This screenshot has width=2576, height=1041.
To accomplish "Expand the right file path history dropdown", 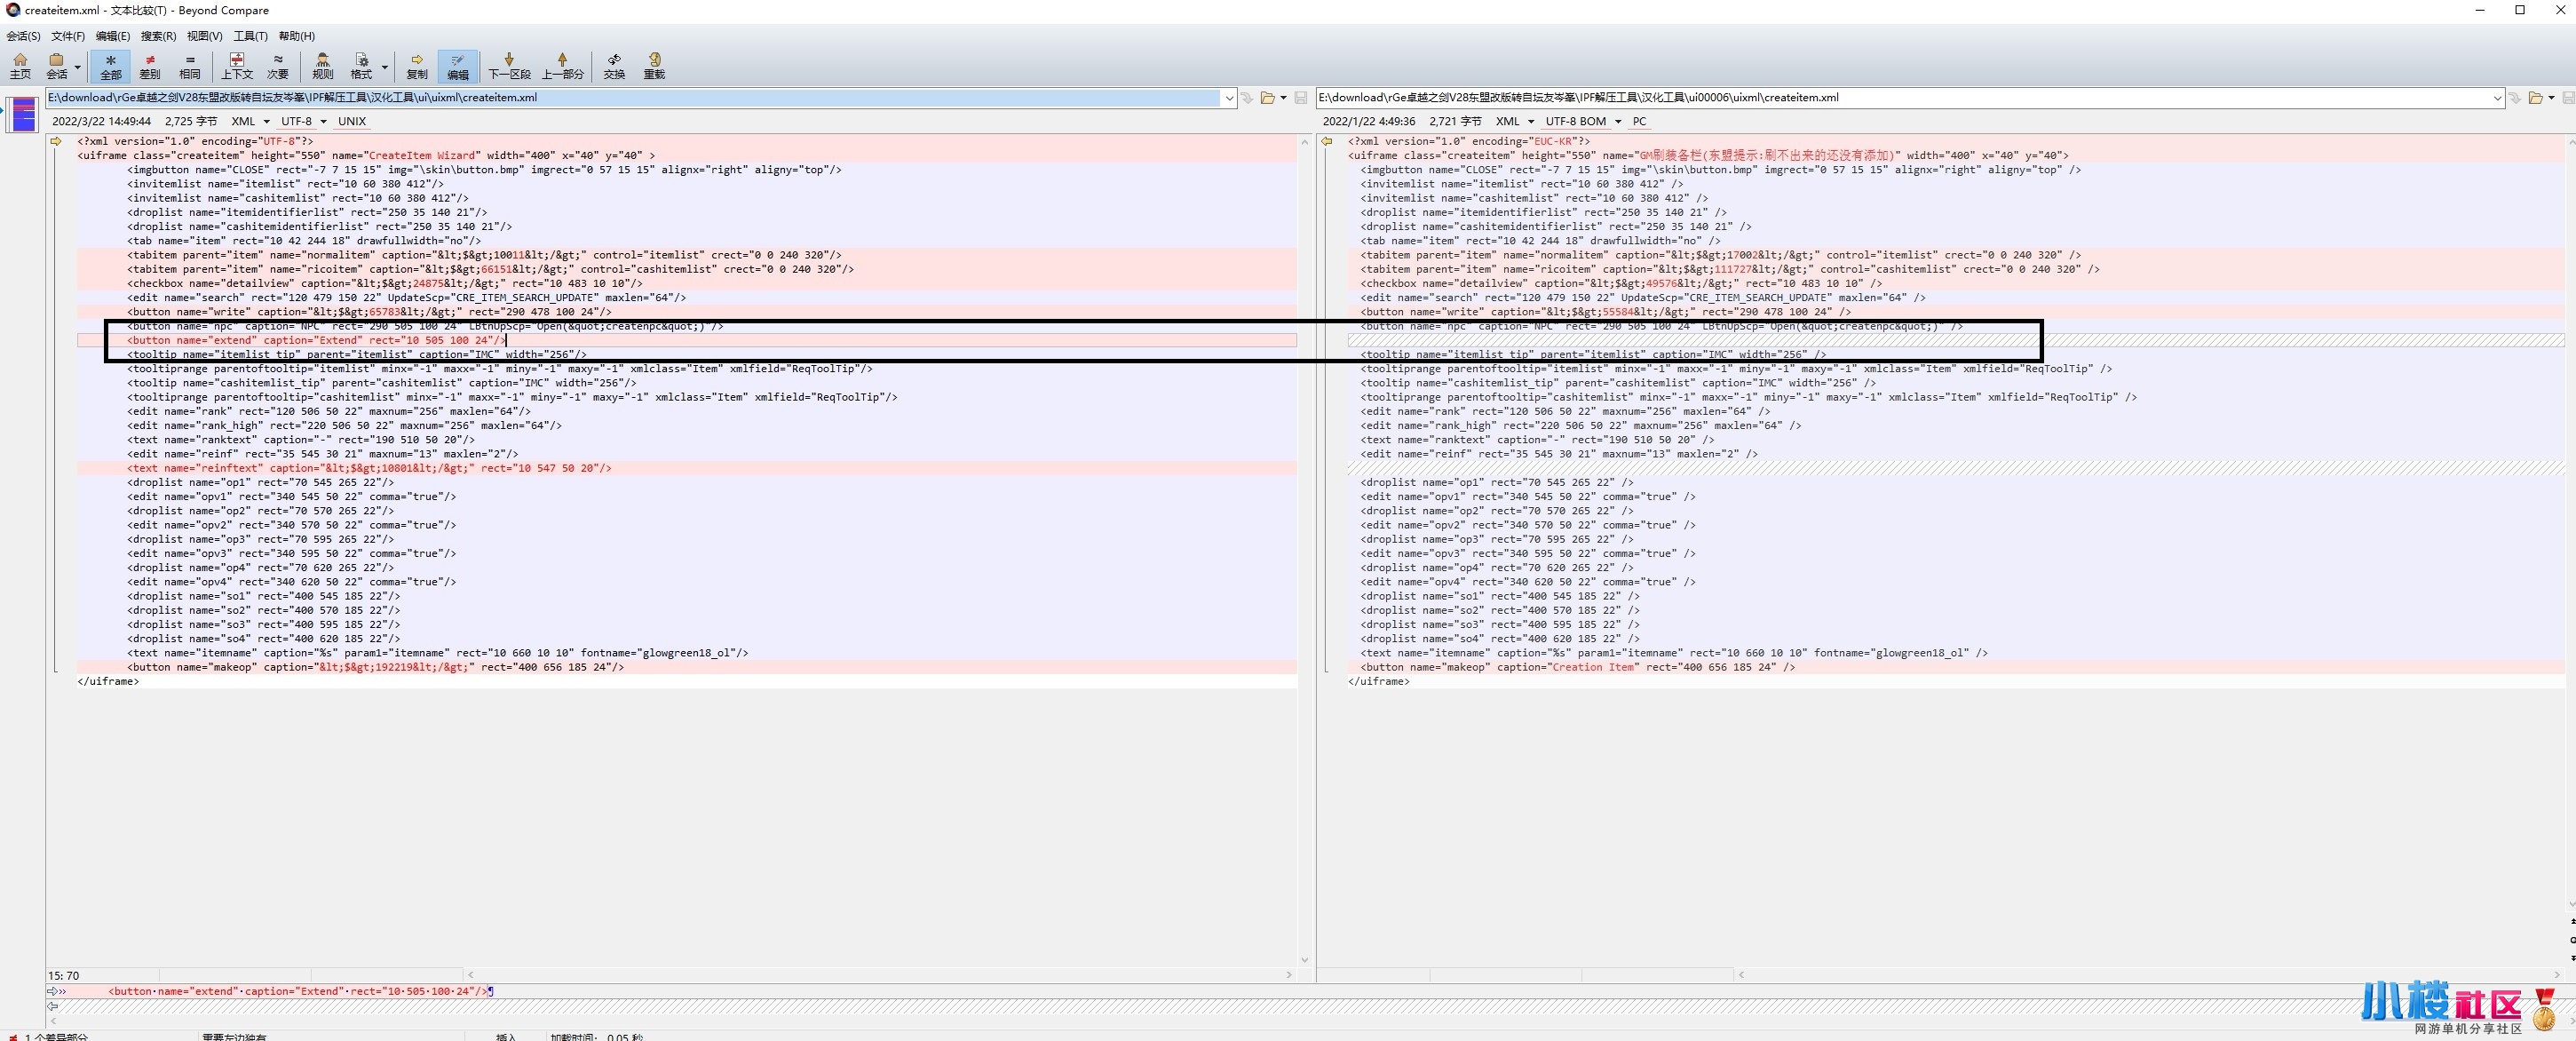I will 2497,98.
